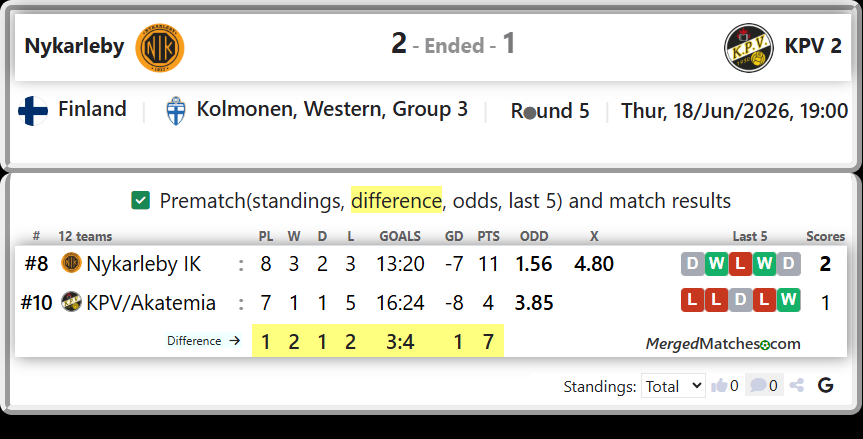Click the share icon
863x439 pixels.
tap(796, 385)
